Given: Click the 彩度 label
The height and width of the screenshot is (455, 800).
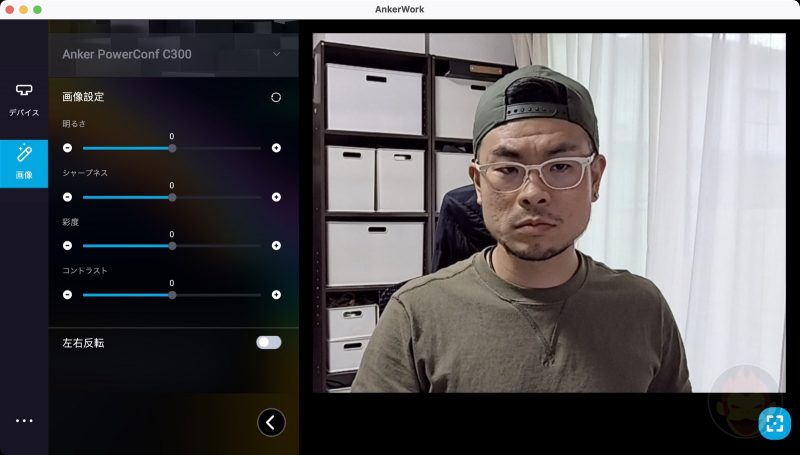Looking at the screenshot, I should tap(70, 222).
